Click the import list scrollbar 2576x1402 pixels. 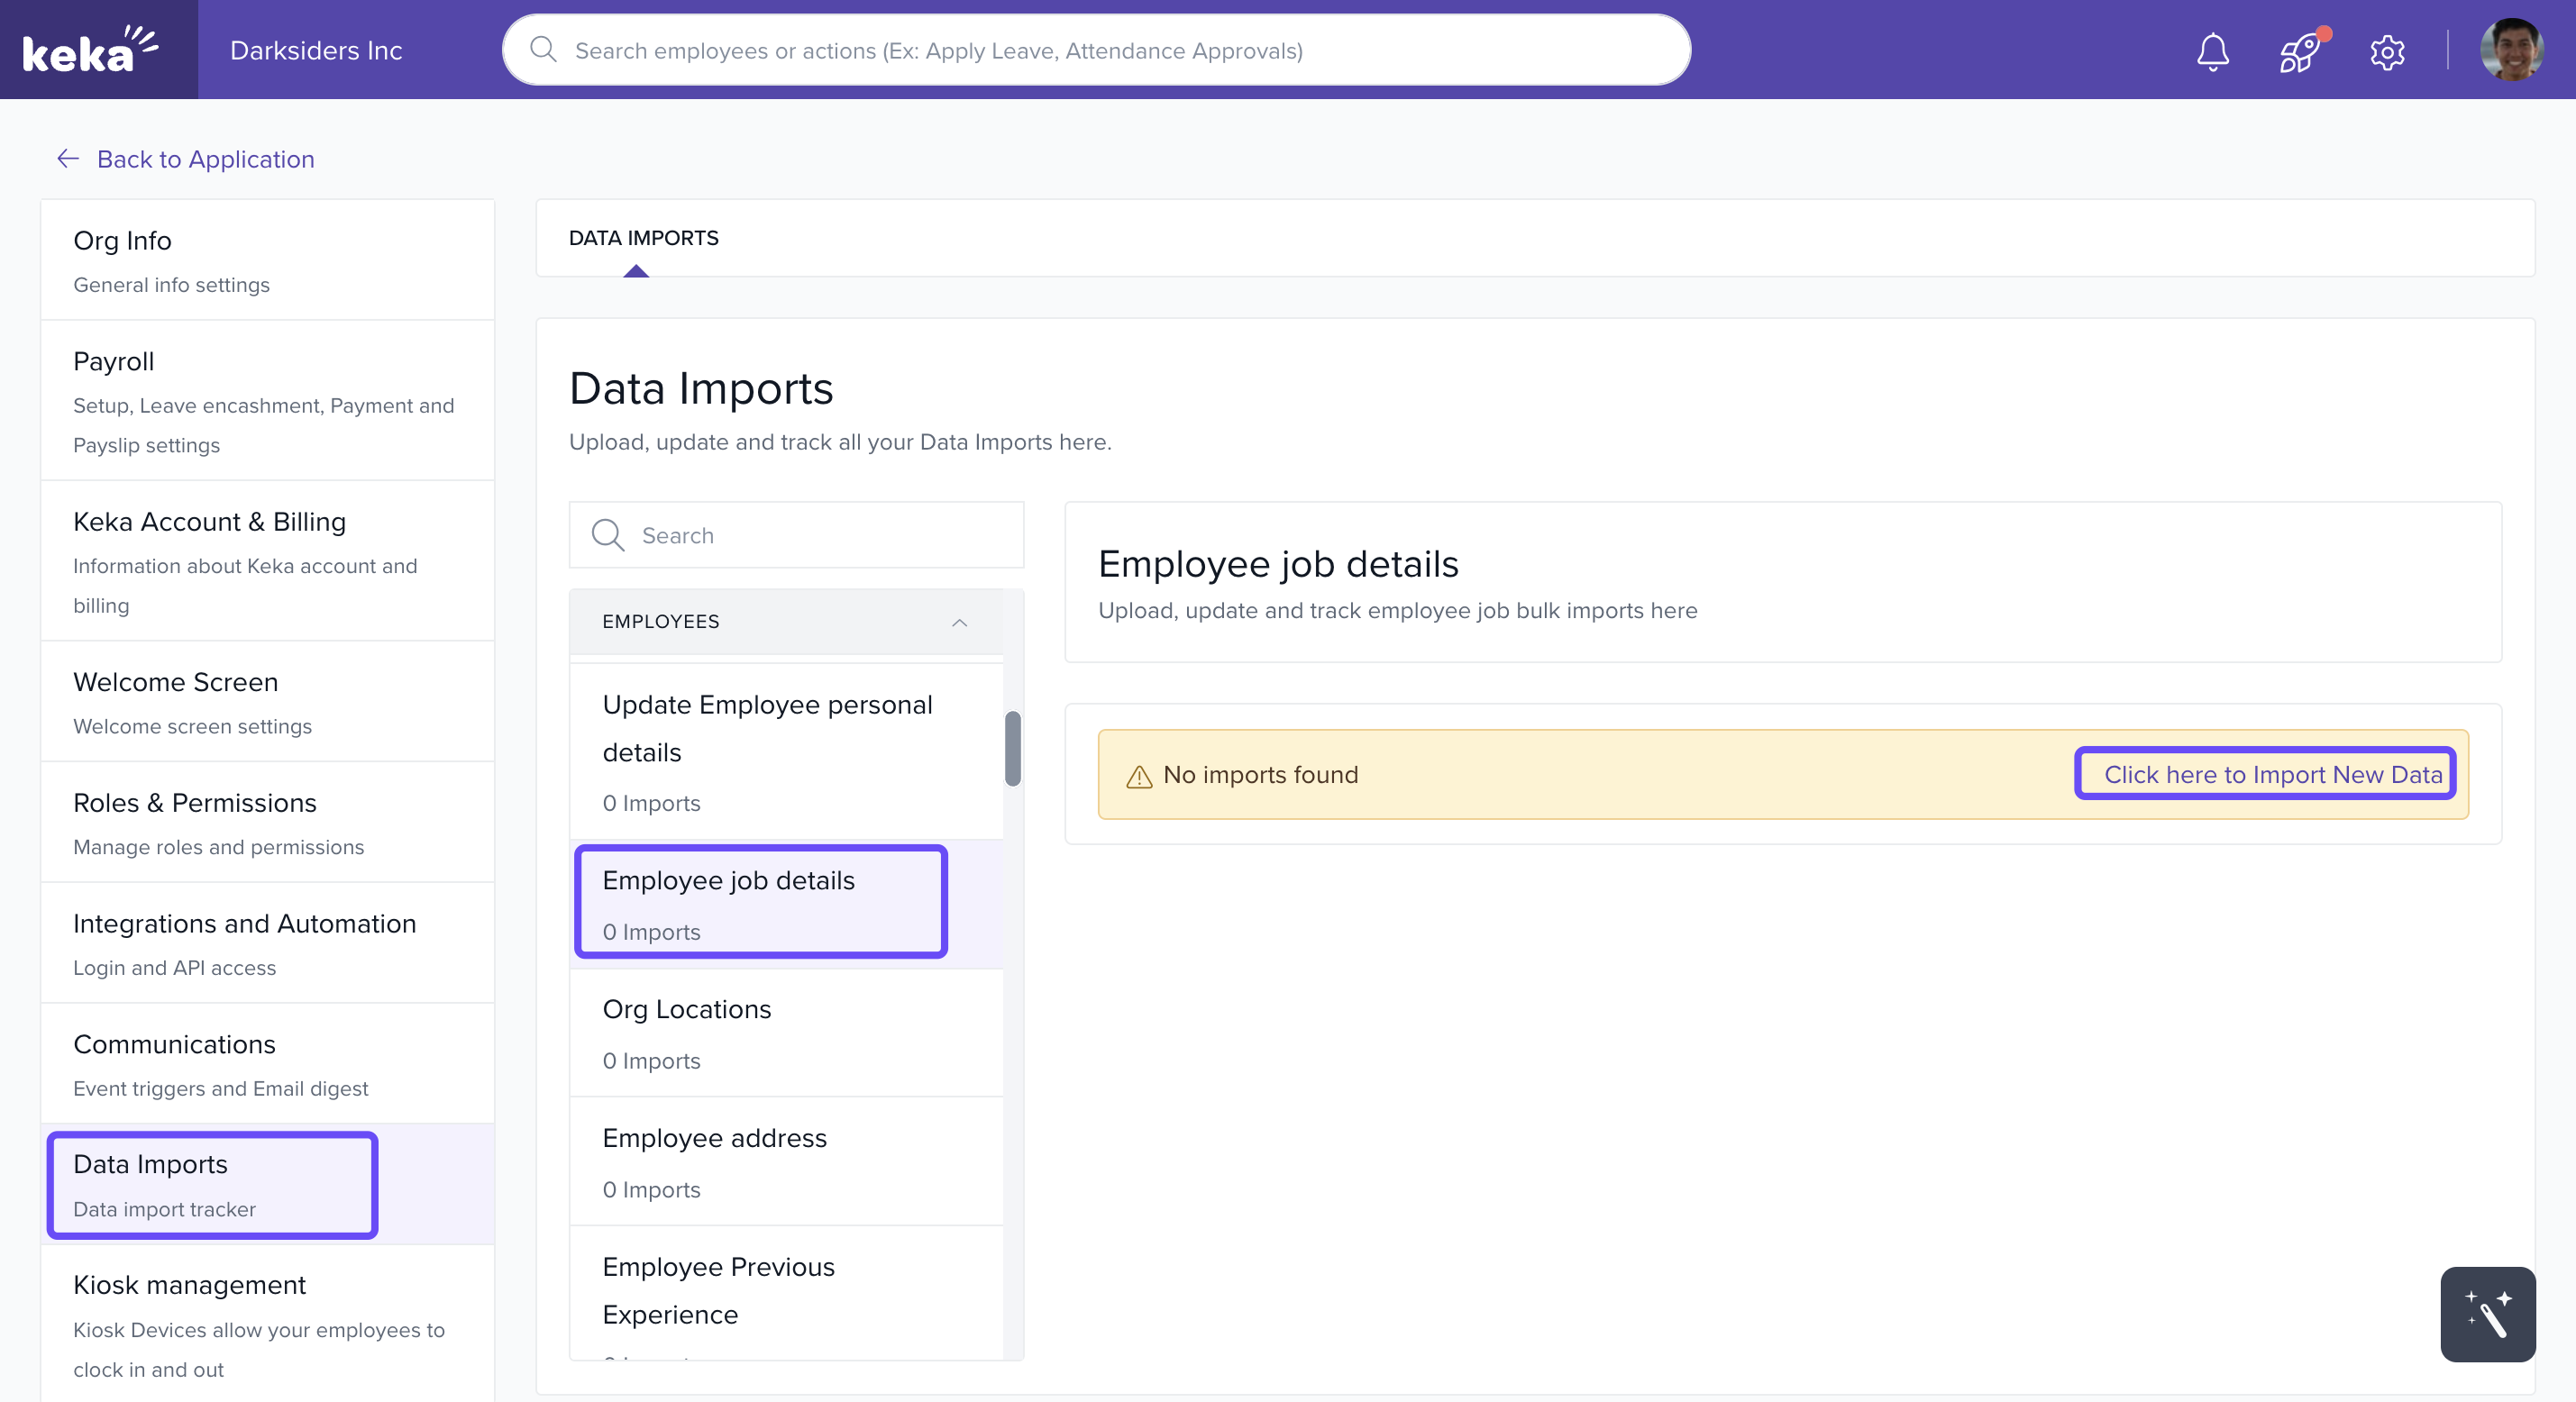point(1012,748)
